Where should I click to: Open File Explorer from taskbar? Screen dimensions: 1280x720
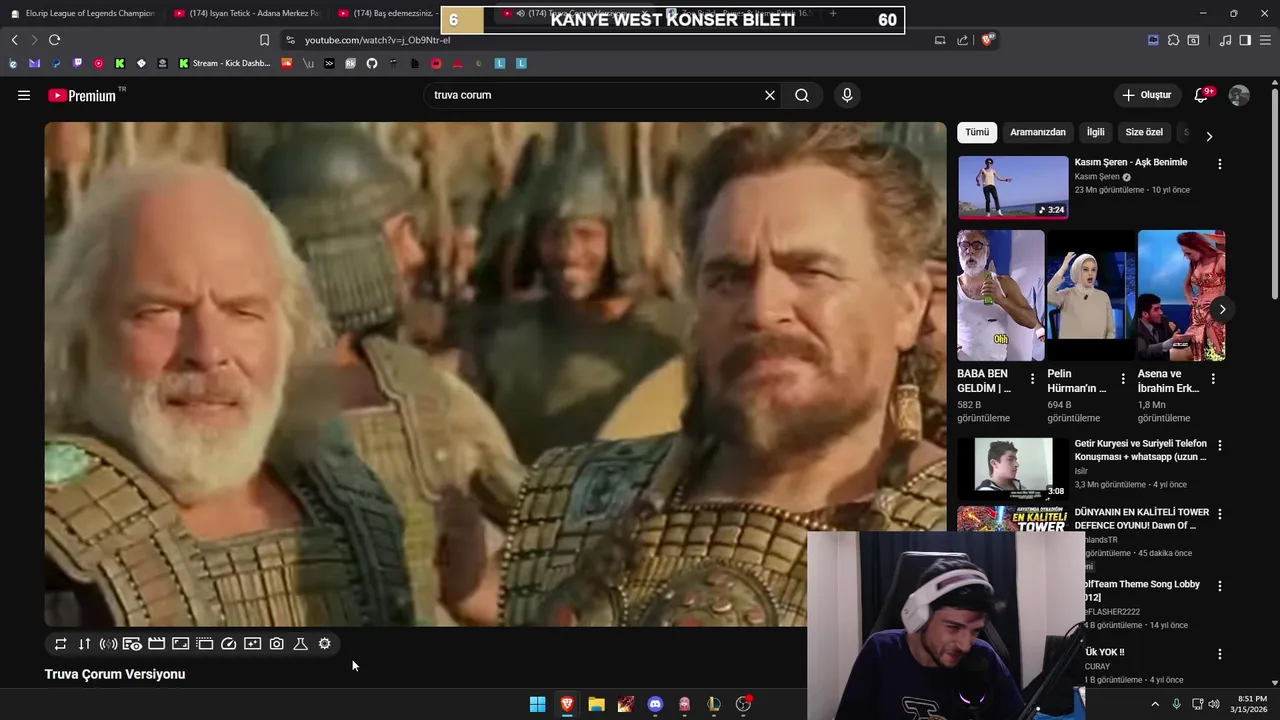[x=596, y=704]
